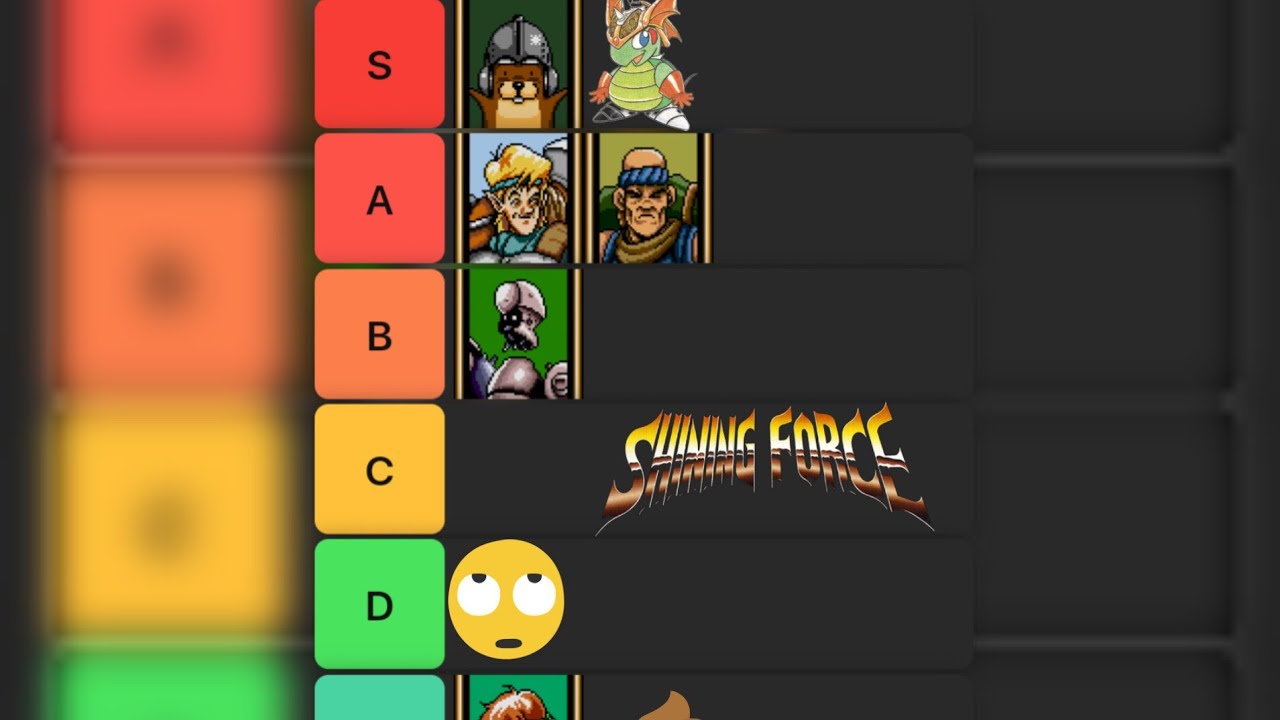The width and height of the screenshot is (1280, 720).
Task: Click the teal tier label below D
Action: pos(380,697)
